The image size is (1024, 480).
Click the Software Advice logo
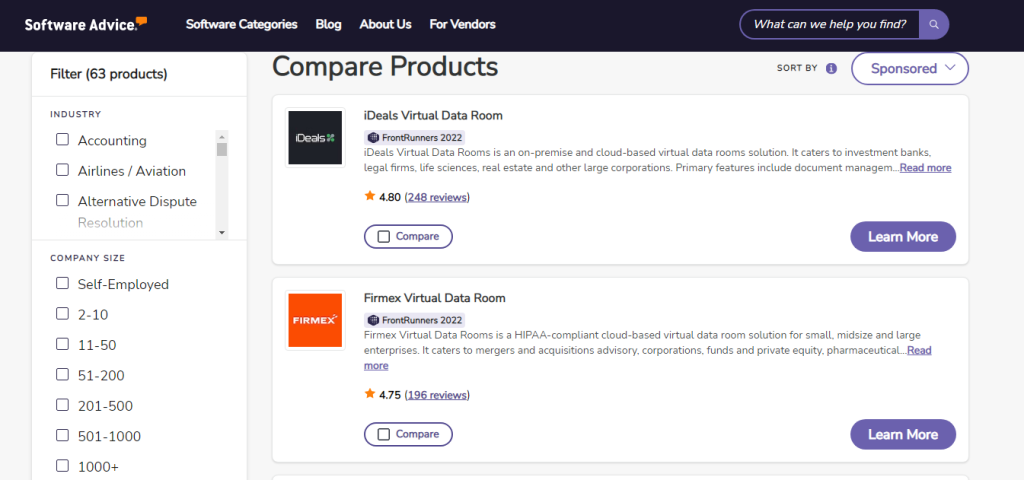tap(86, 24)
